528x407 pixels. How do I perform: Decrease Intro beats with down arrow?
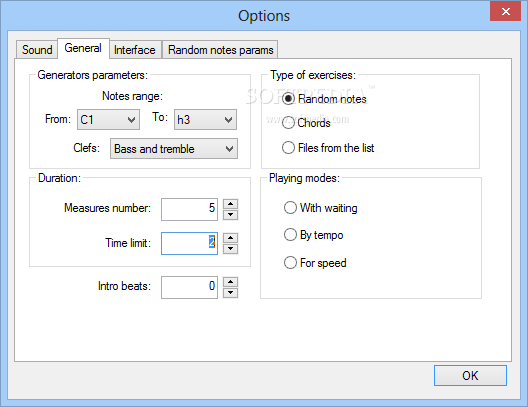coord(231,293)
